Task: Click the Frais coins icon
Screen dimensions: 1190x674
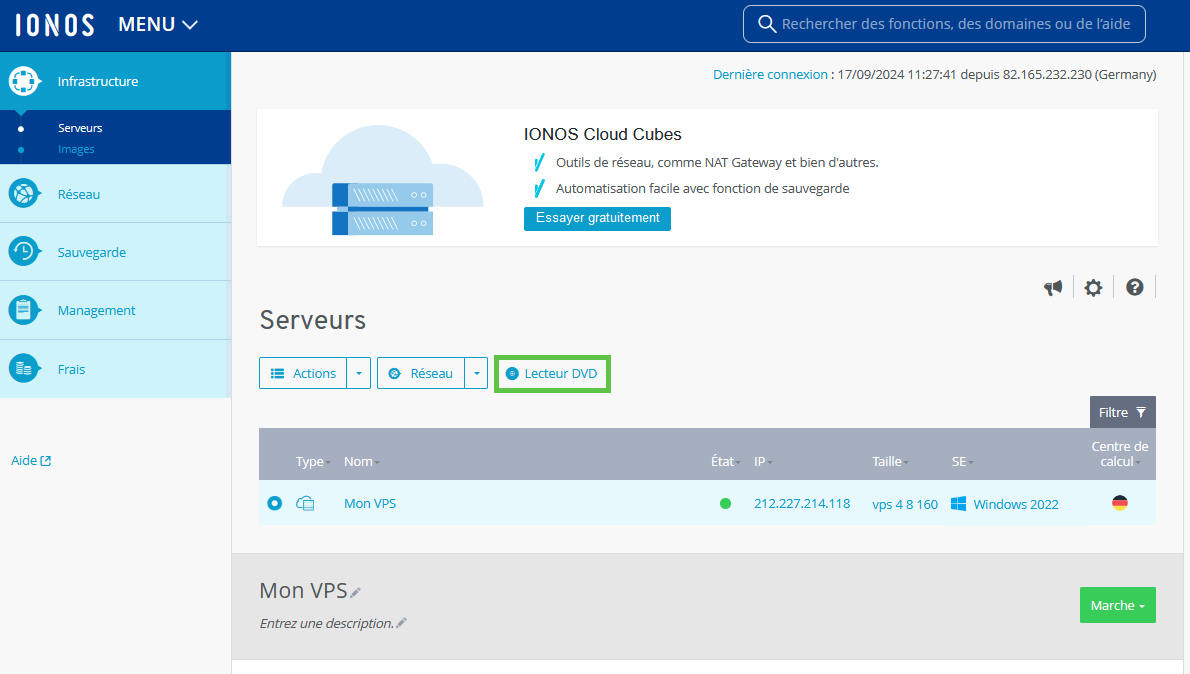Action: click(24, 369)
